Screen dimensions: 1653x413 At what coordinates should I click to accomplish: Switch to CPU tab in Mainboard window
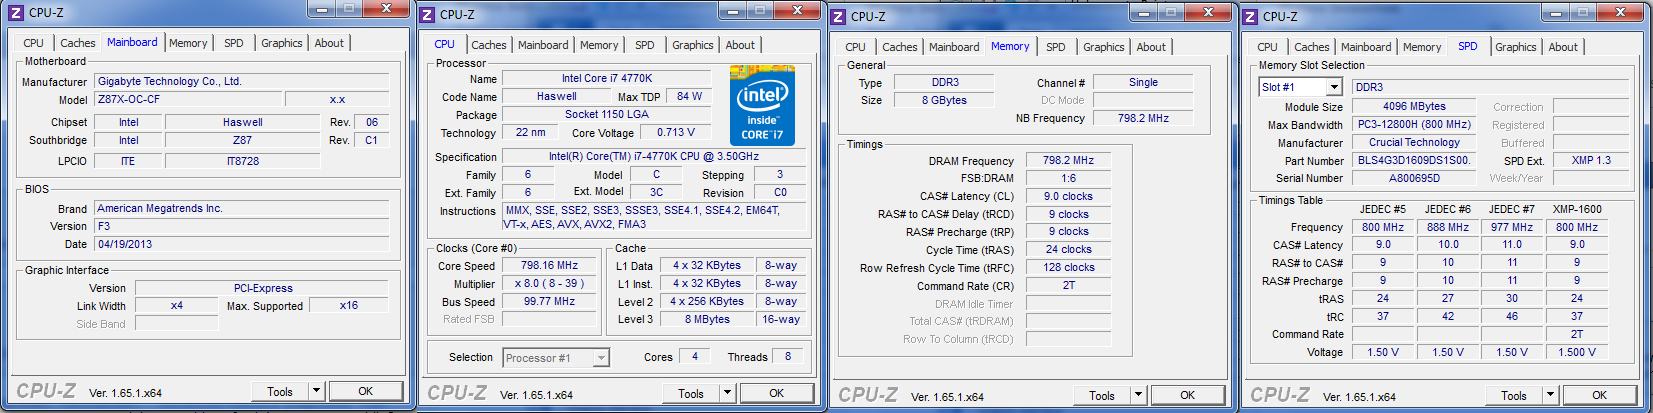(33, 43)
